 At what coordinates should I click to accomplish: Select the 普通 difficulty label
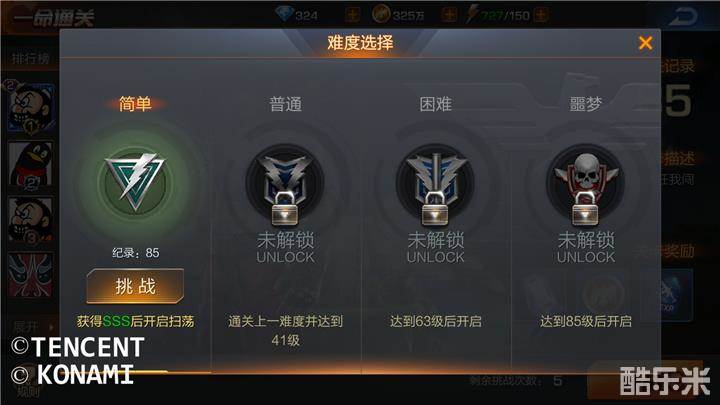285,104
